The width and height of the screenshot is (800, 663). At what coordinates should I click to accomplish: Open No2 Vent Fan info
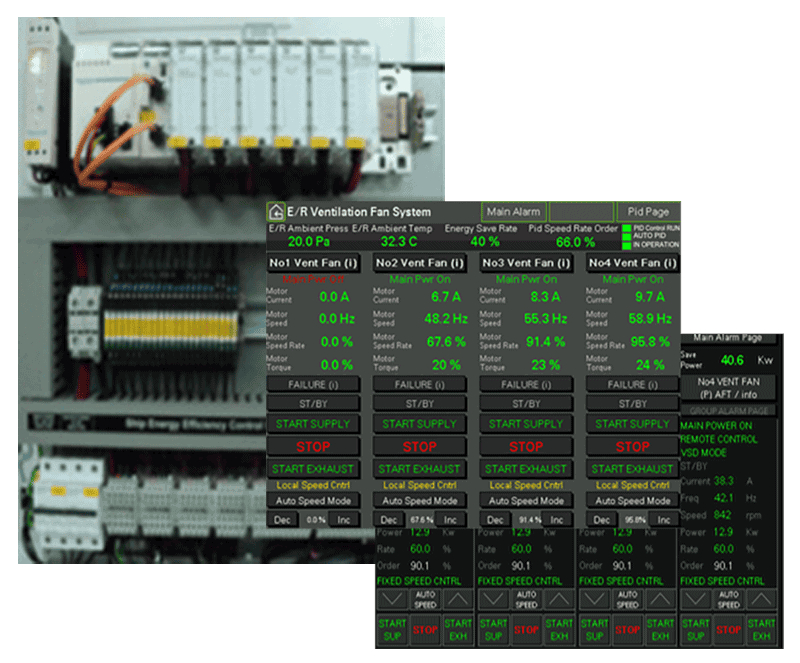coord(420,263)
